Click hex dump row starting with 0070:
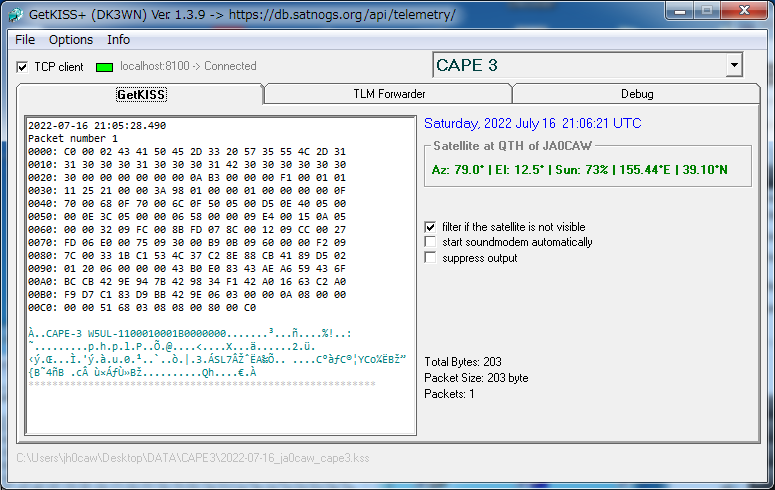The image size is (775, 490). [x=187, y=242]
